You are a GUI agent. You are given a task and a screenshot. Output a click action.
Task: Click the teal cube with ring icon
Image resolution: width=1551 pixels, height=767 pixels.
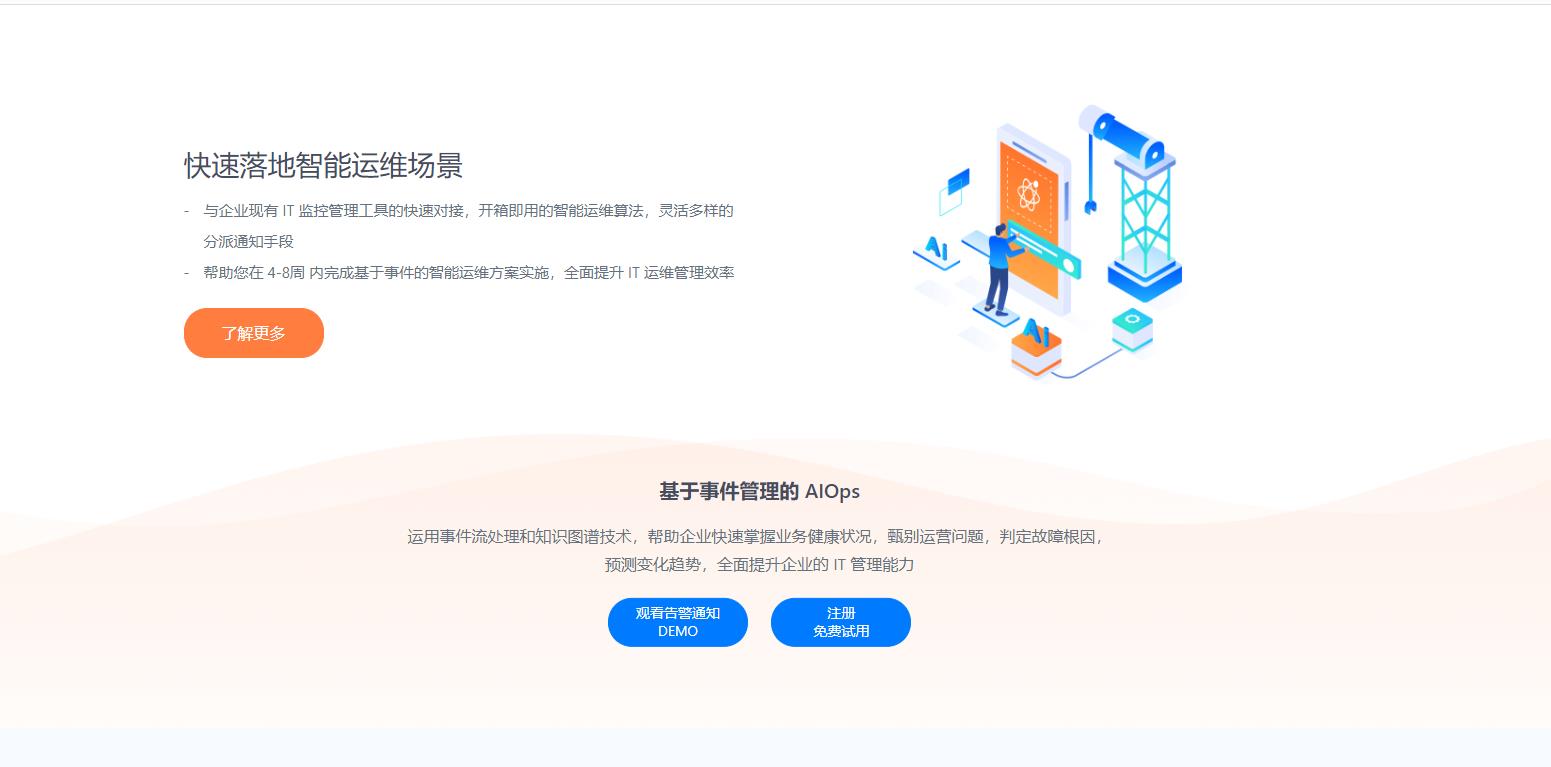pyautogui.click(x=1132, y=330)
